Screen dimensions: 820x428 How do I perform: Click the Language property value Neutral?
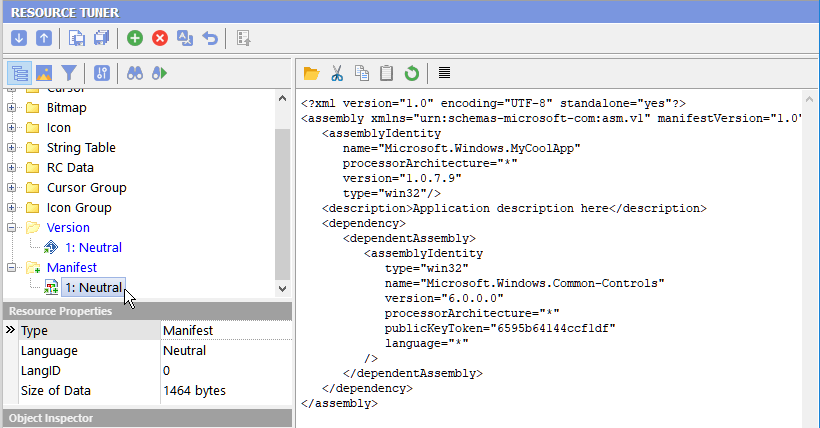pyautogui.click(x=184, y=351)
